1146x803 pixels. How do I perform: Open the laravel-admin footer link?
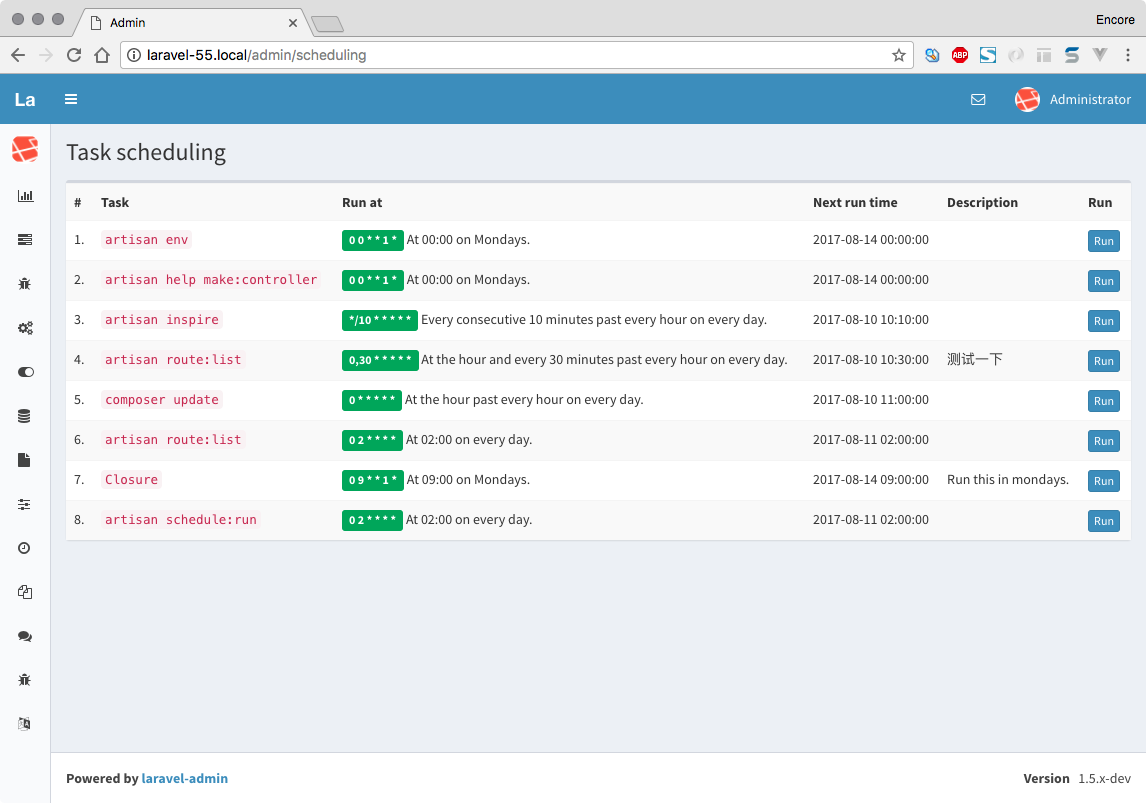[x=185, y=778]
